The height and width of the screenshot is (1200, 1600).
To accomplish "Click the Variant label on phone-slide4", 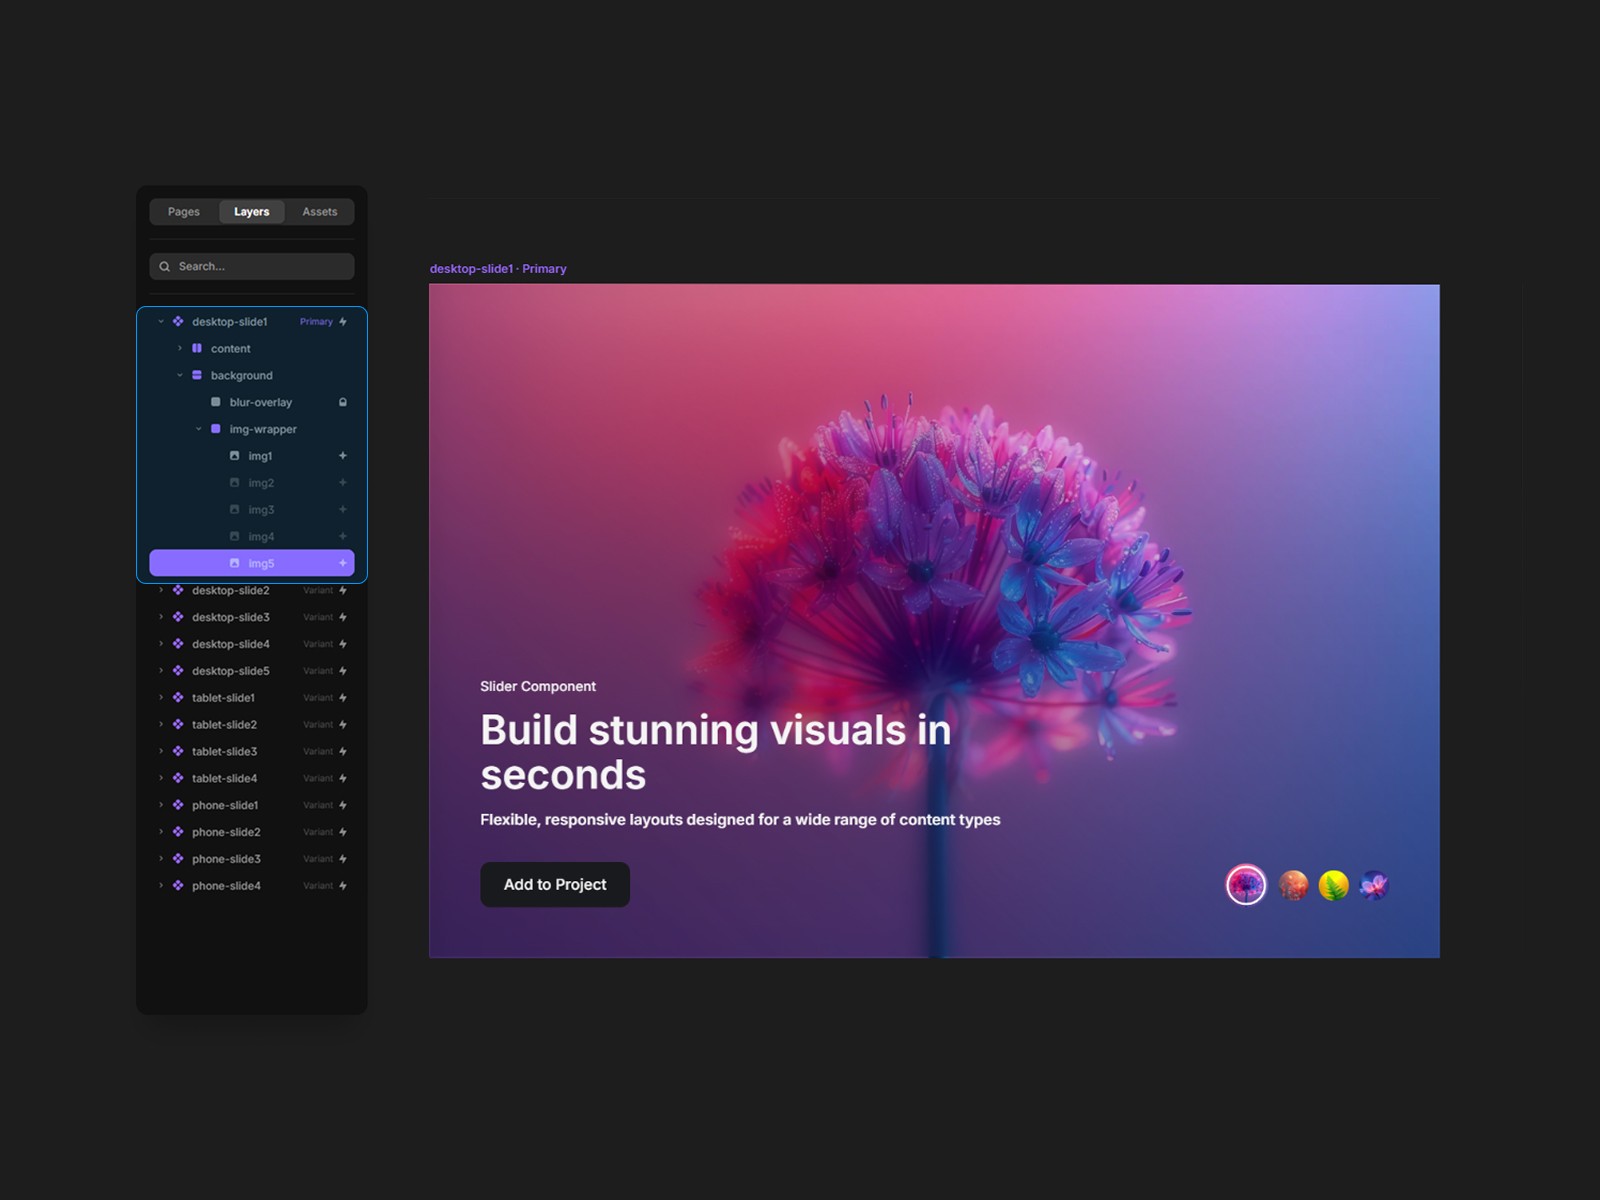I will [318, 886].
